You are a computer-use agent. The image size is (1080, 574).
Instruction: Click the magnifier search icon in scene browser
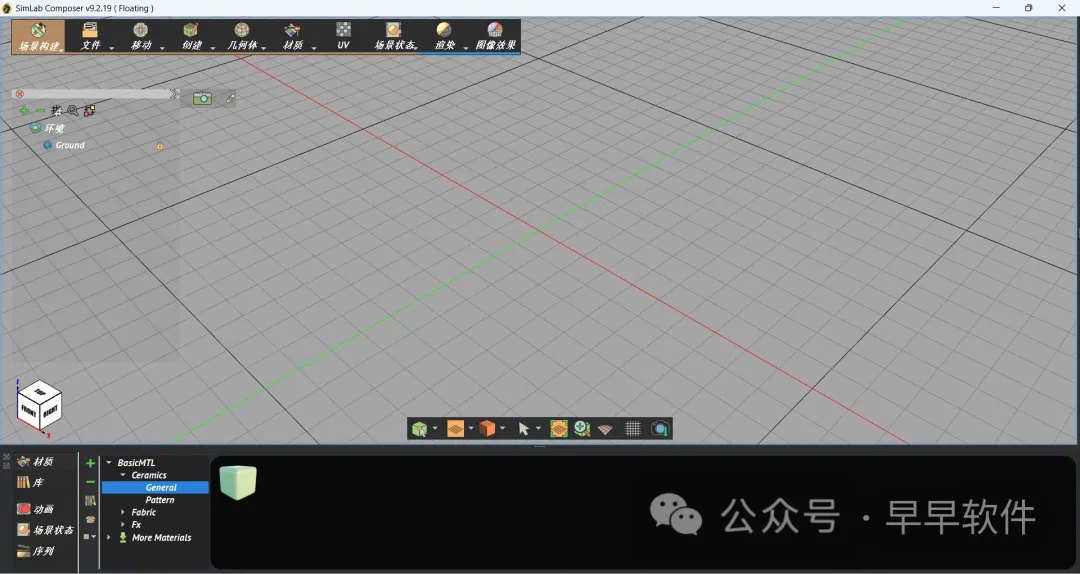(72, 110)
